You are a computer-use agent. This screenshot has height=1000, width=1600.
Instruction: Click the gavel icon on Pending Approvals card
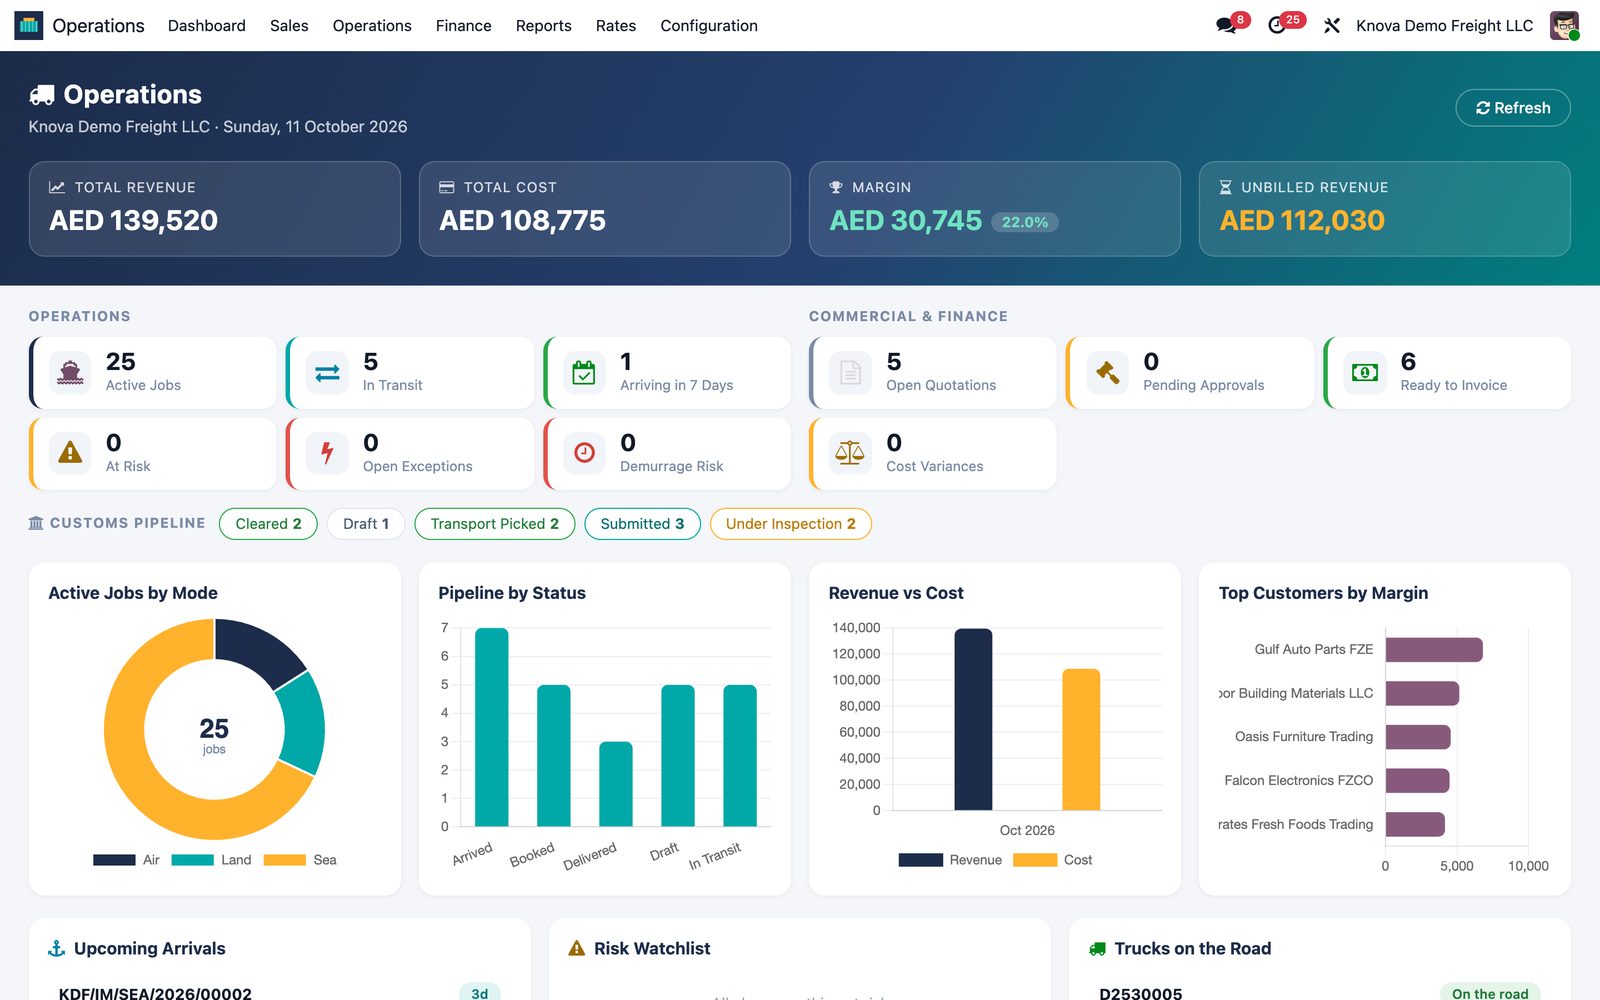pyautogui.click(x=1107, y=373)
